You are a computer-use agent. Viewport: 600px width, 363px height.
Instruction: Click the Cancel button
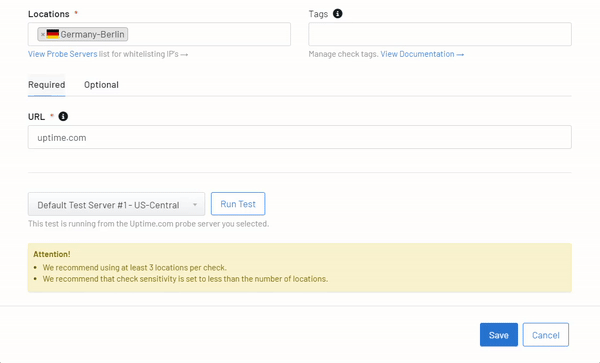coord(546,335)
